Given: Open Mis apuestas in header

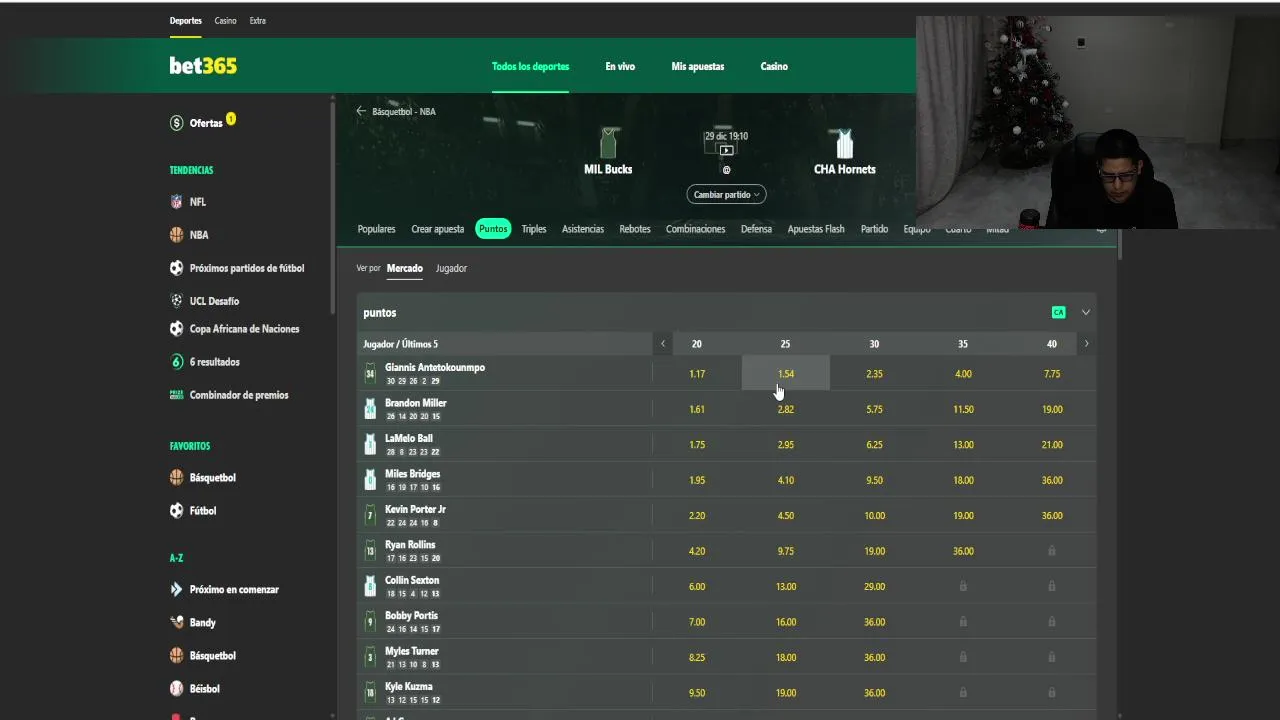Looking at the screenshot, I should point(698,66).
